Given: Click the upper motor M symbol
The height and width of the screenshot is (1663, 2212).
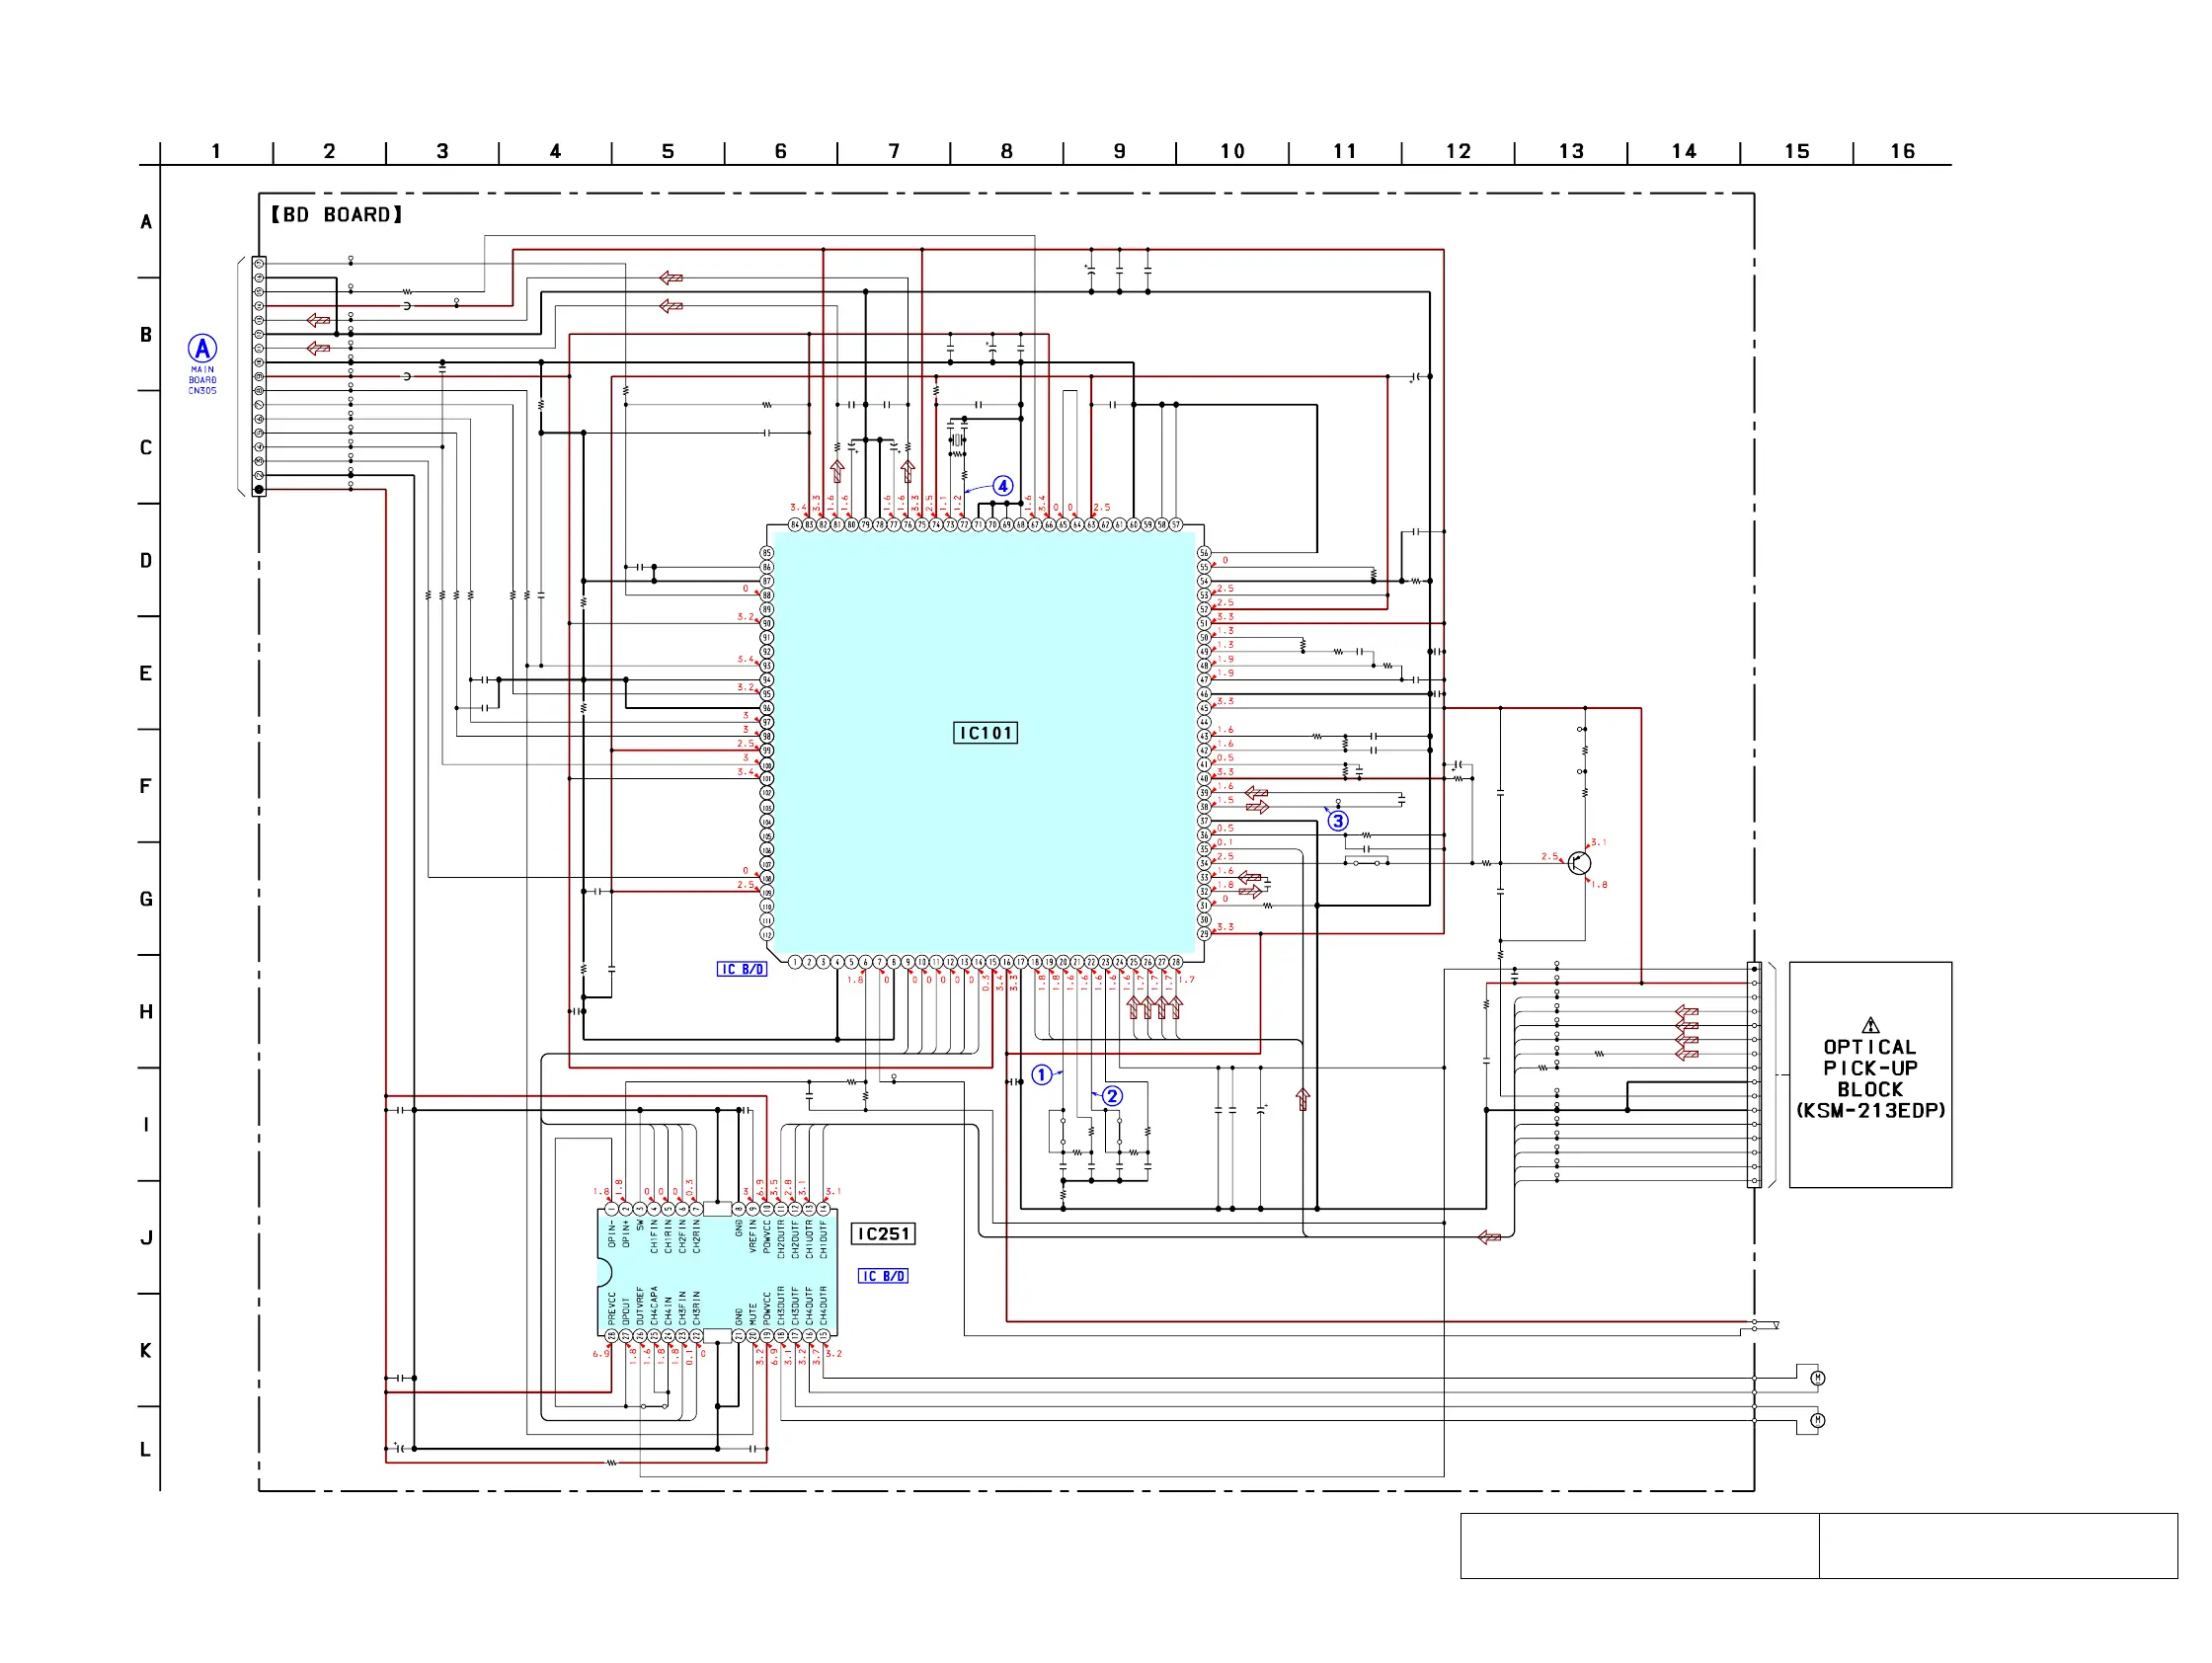Looking at the screenshot, I should [x=1818, y=1378].
